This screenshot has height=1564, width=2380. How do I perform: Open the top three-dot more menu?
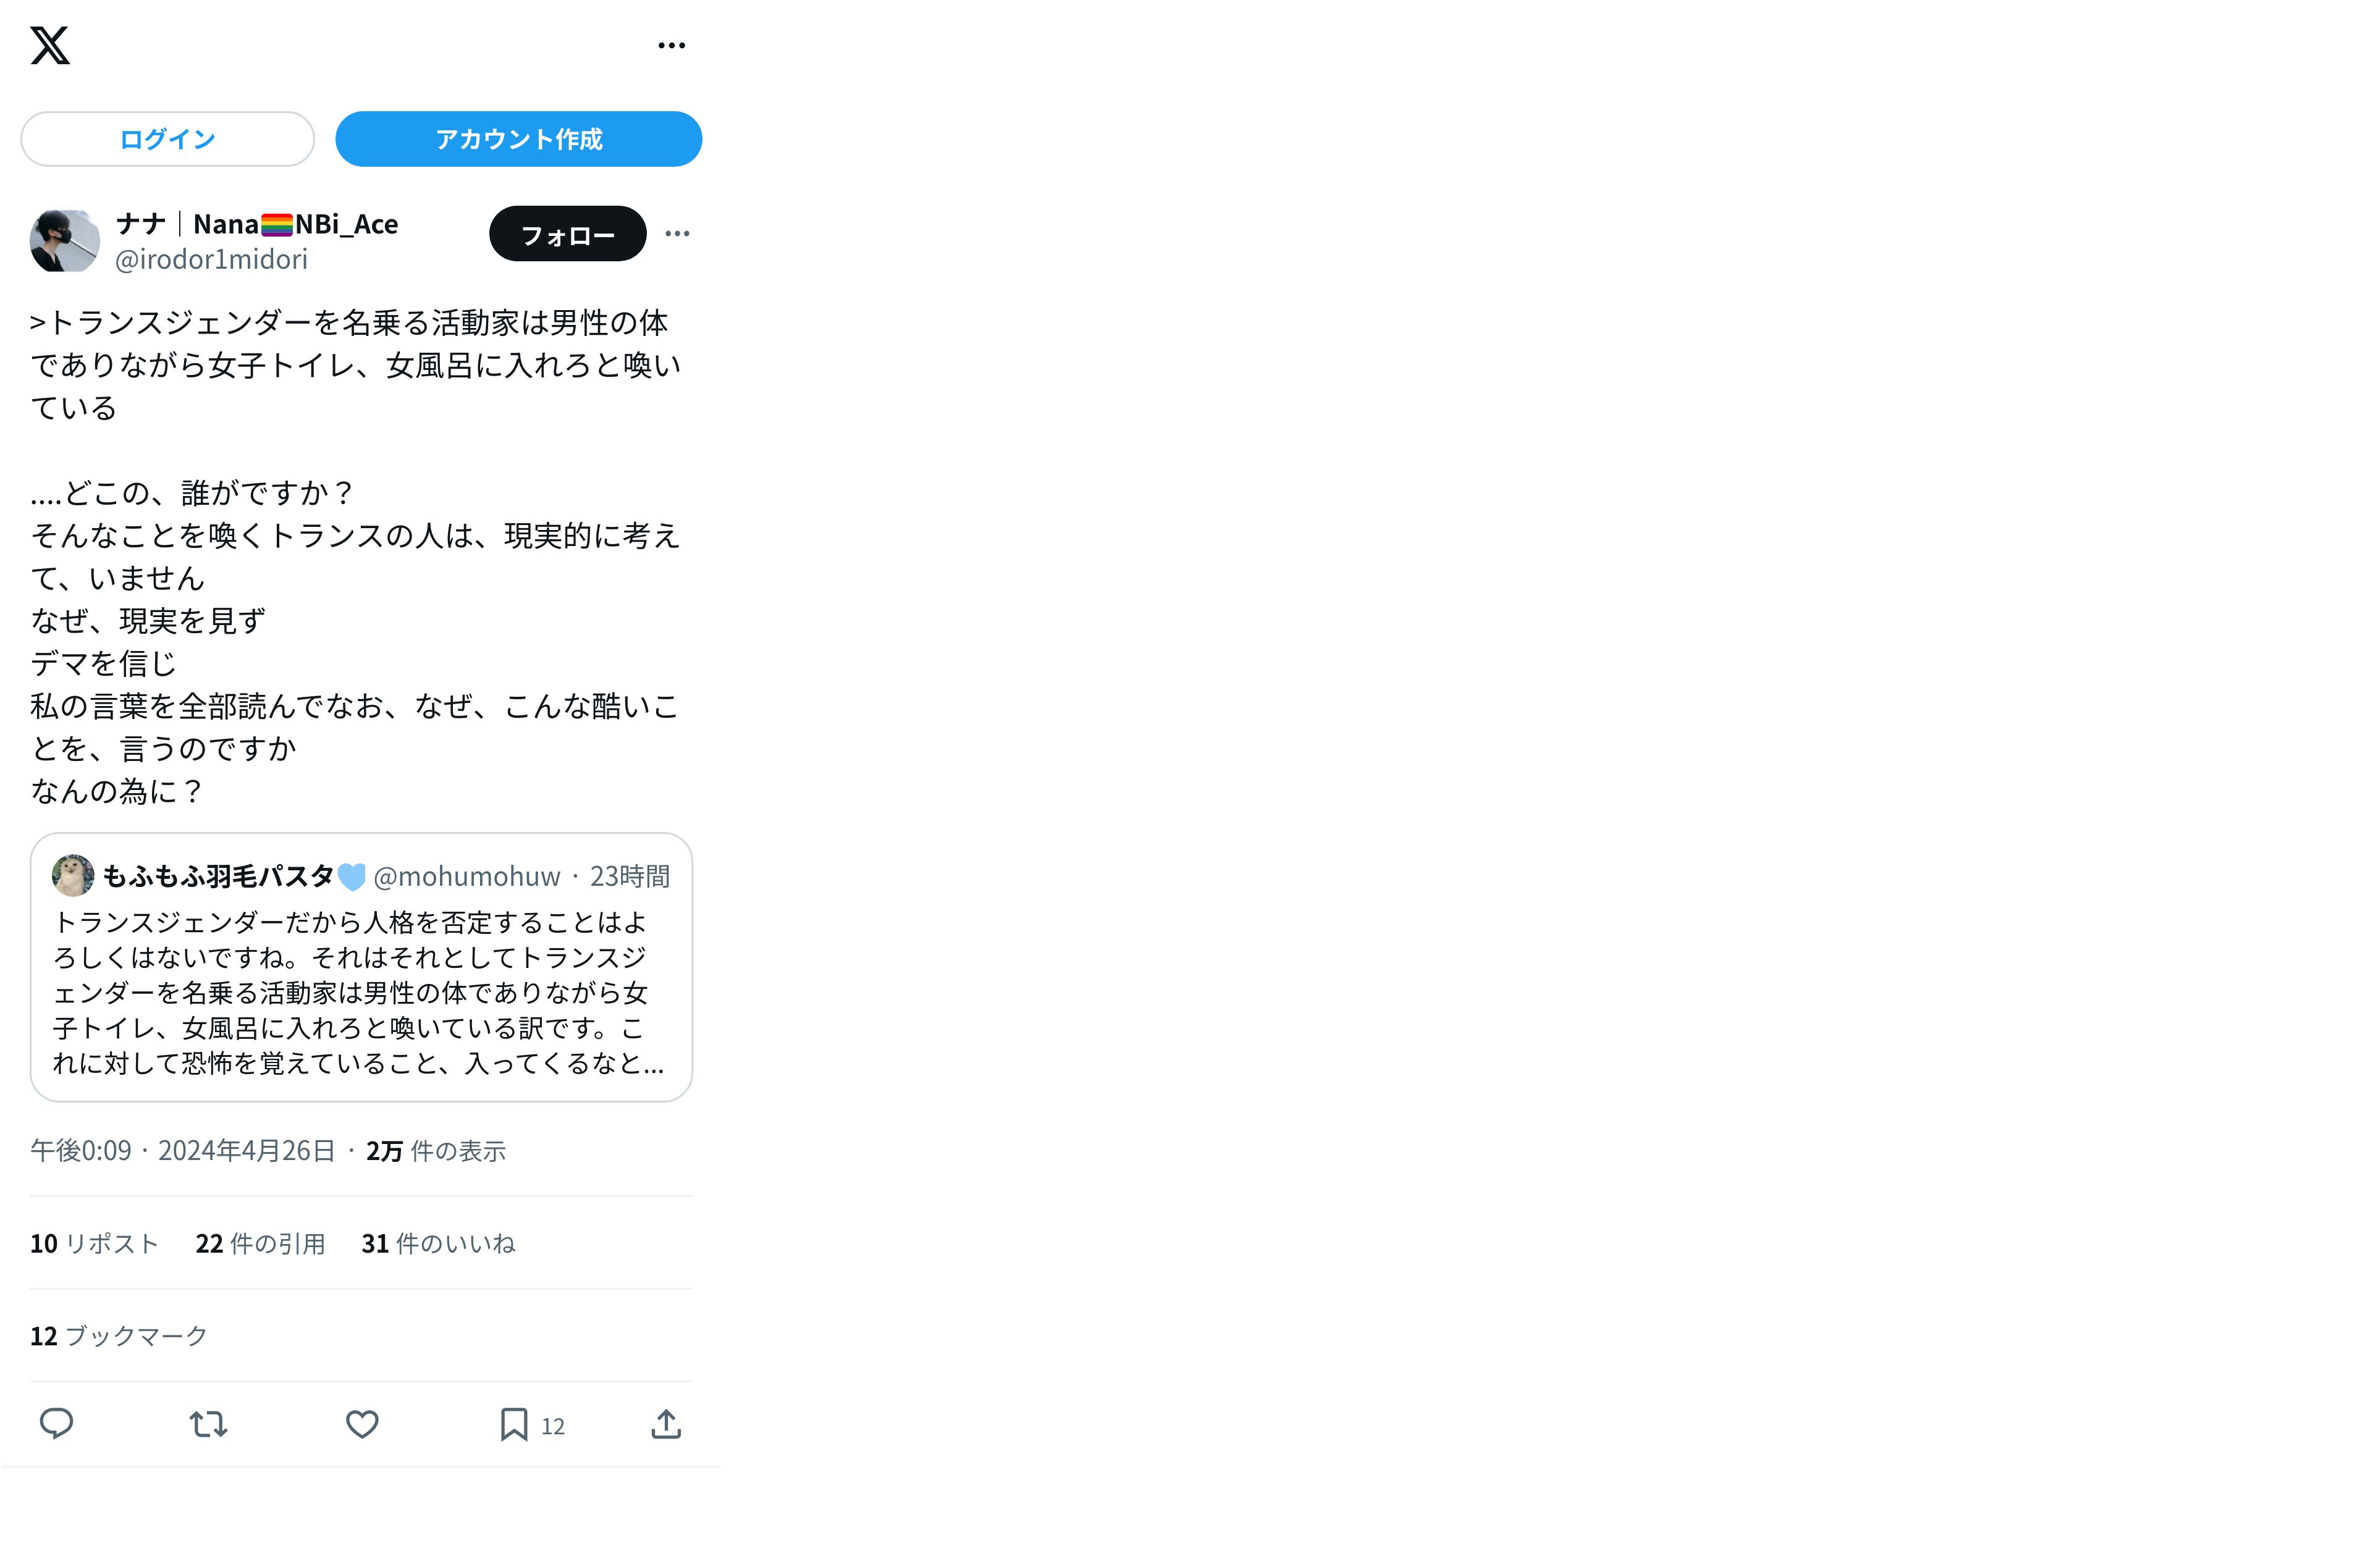(671, 45)
